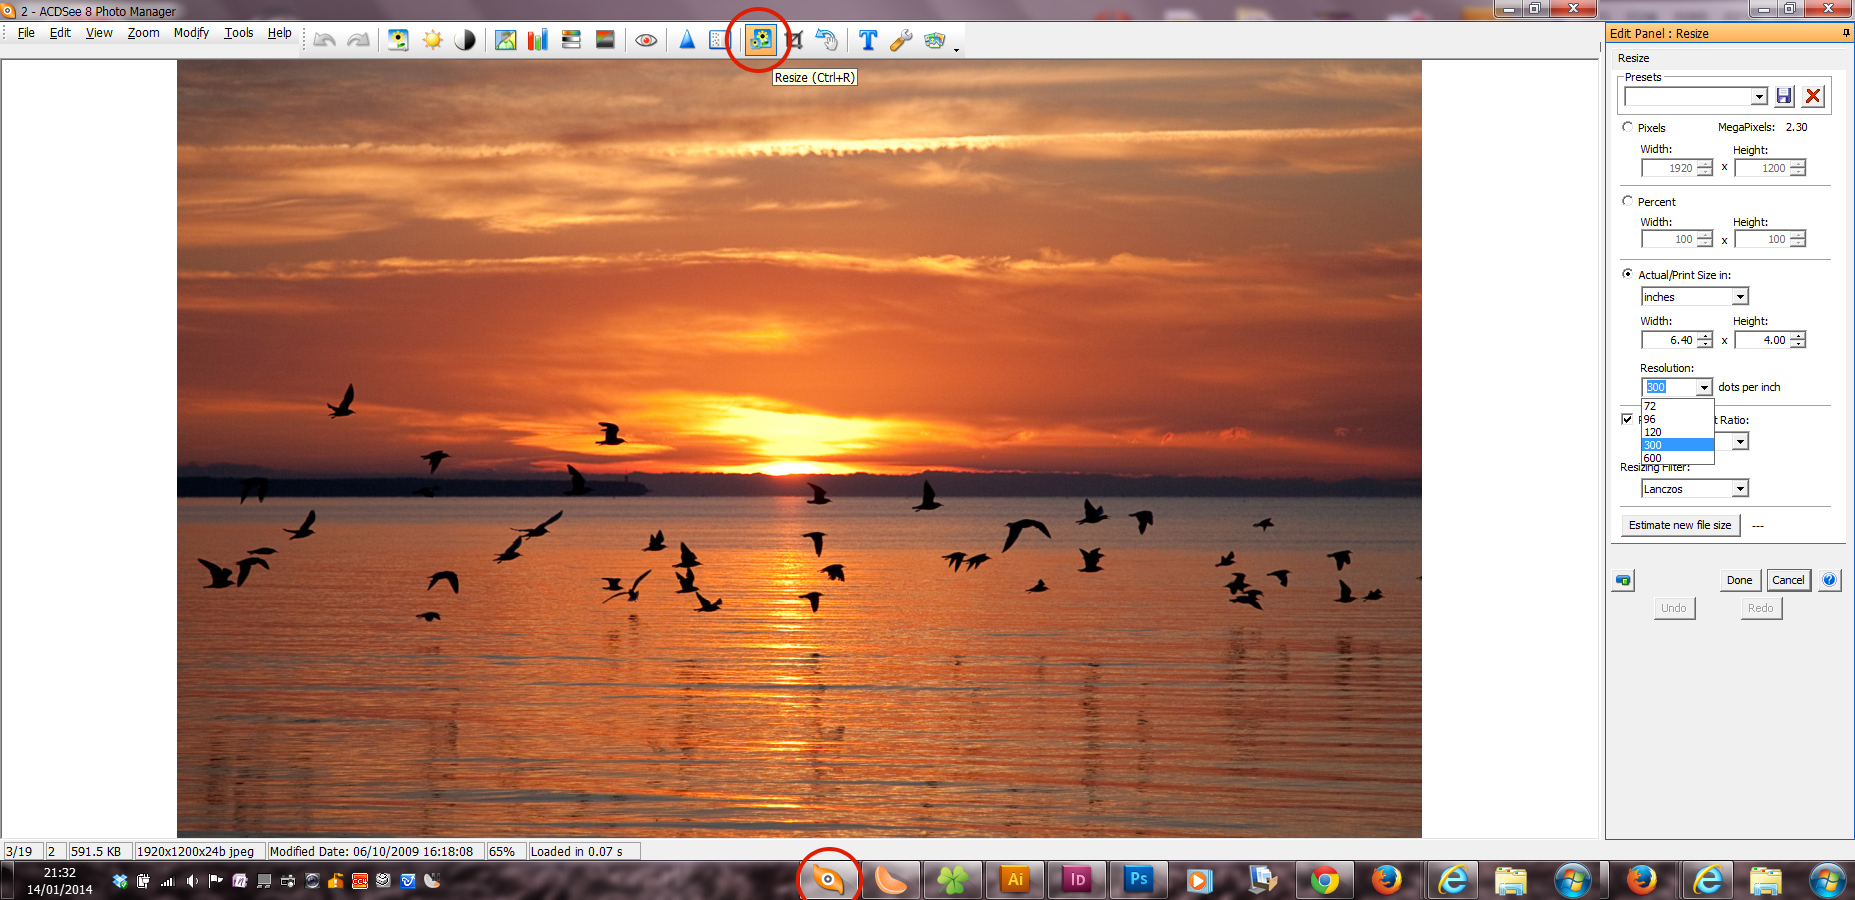The image size is (1855, 900).
Task: Click the color stripes adjustment icon
Action: coord(571,40)
